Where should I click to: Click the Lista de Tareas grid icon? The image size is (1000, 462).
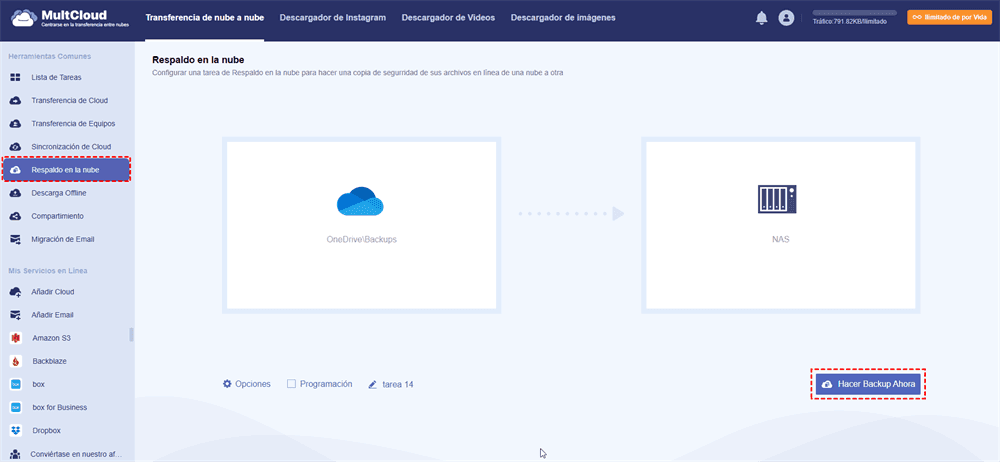coord(15,77)
